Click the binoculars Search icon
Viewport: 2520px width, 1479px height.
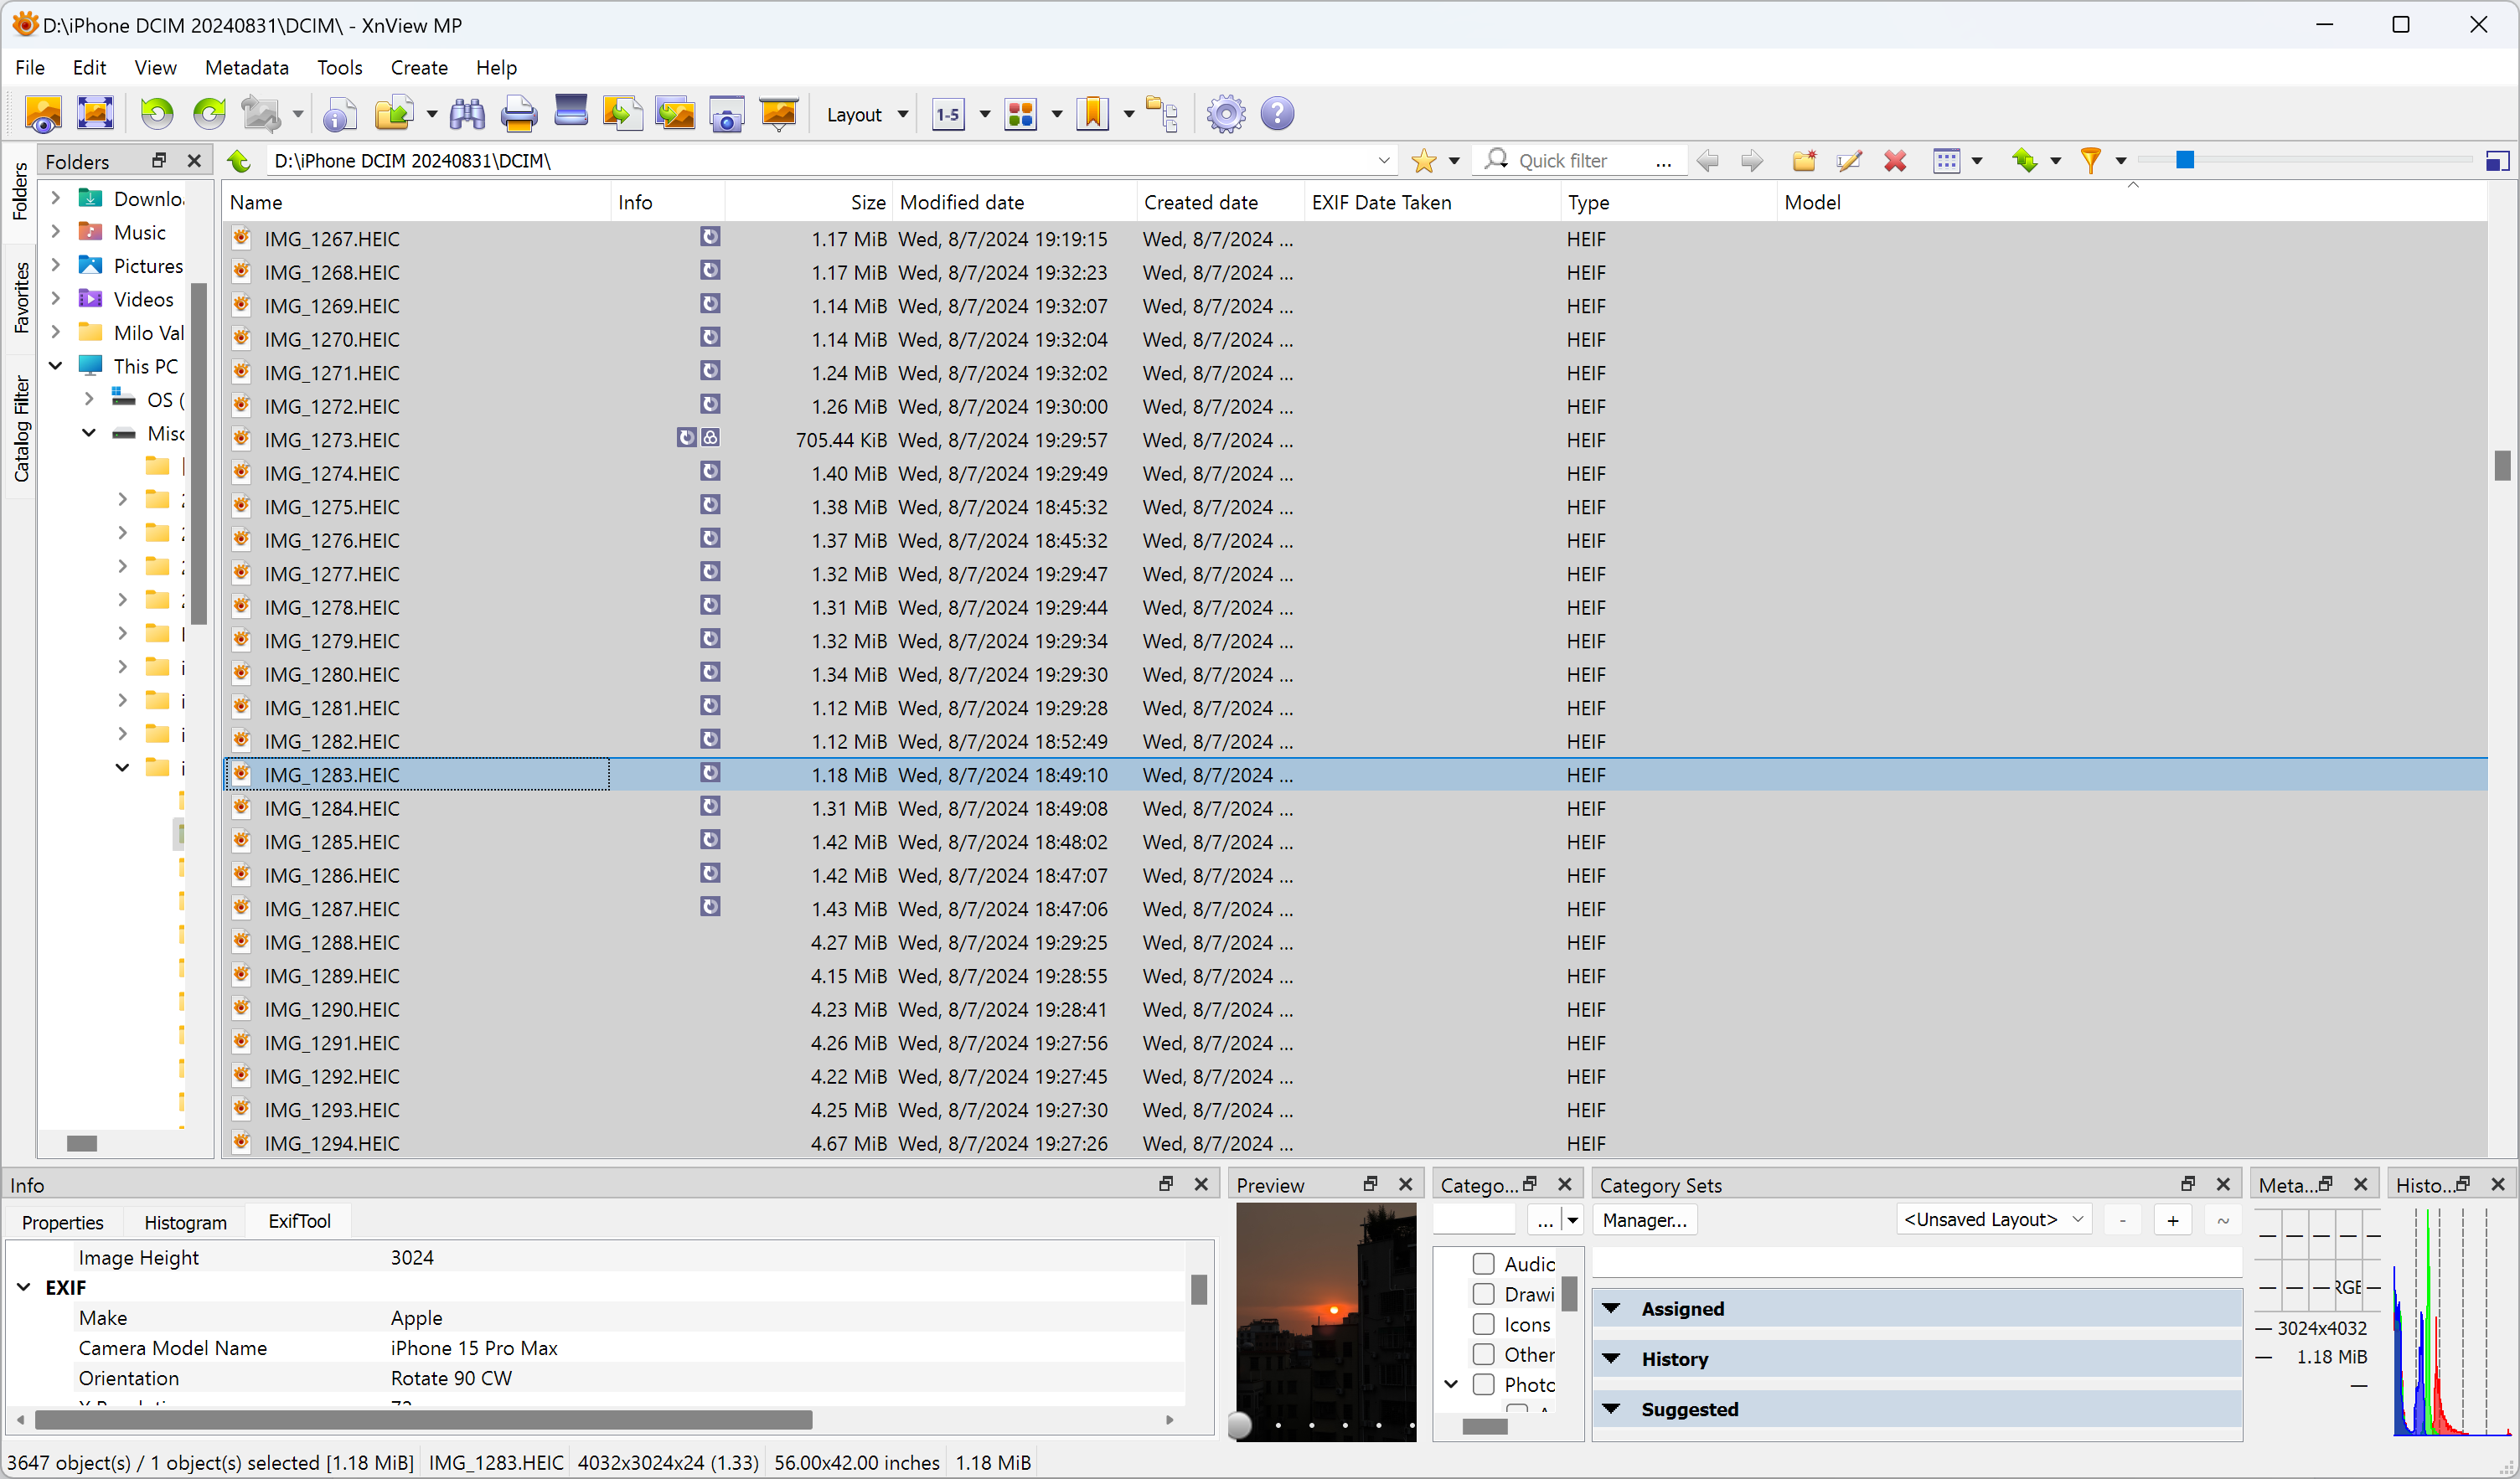pyautogui.click(x=467, y=114)
